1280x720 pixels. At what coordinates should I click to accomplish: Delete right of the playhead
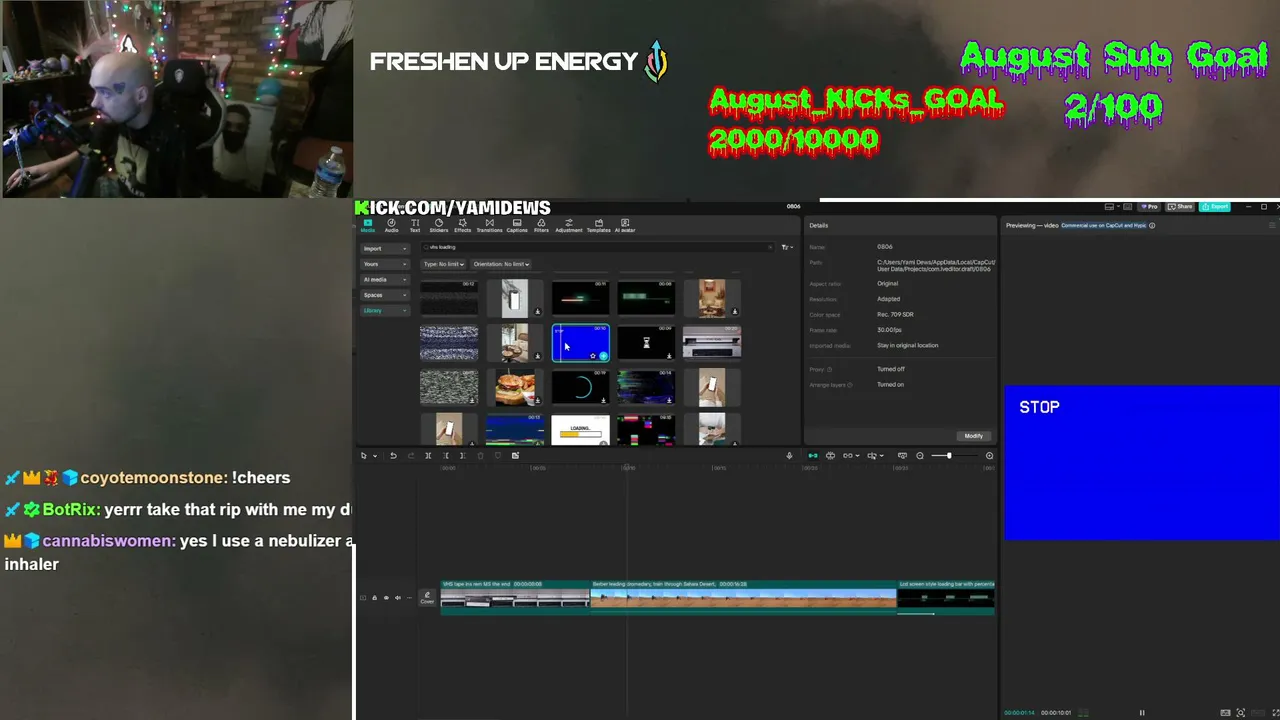463,456
